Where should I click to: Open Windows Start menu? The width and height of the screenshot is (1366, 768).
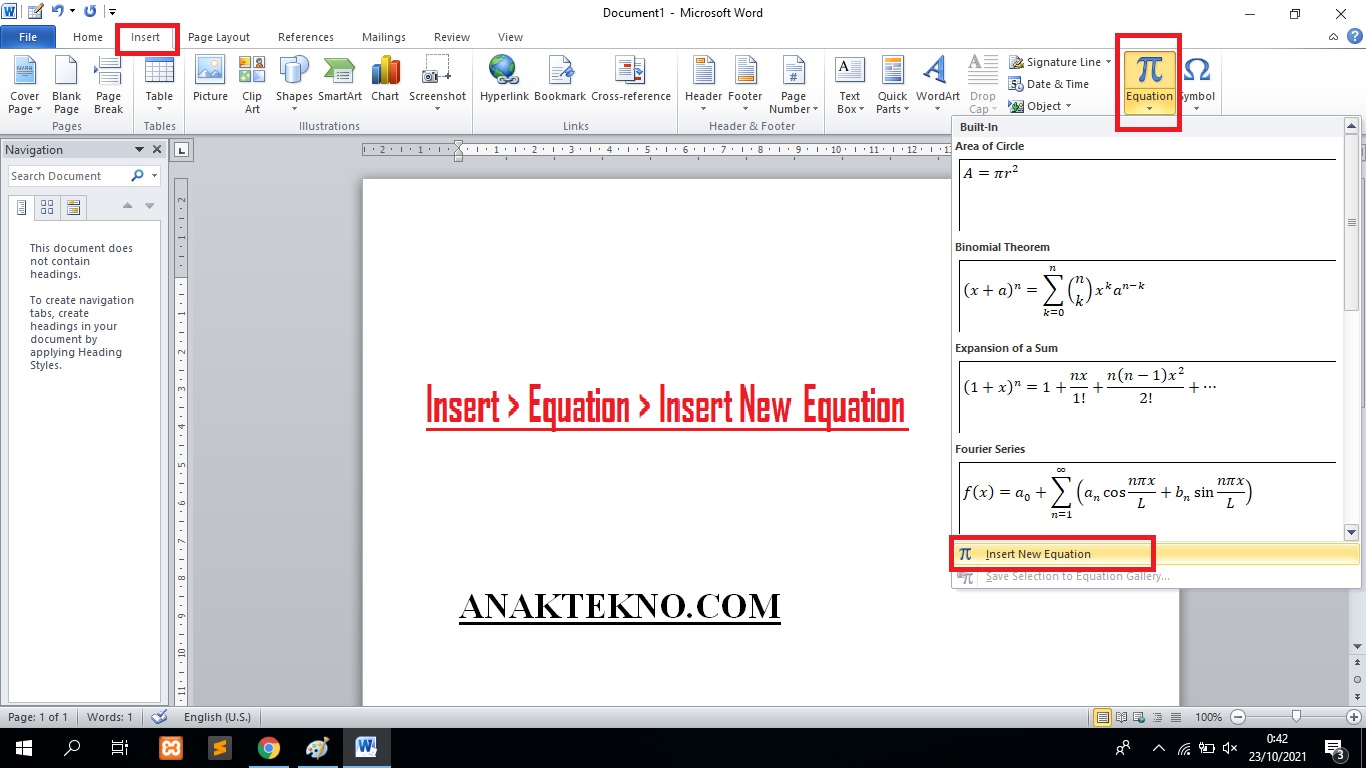point(22,747)
